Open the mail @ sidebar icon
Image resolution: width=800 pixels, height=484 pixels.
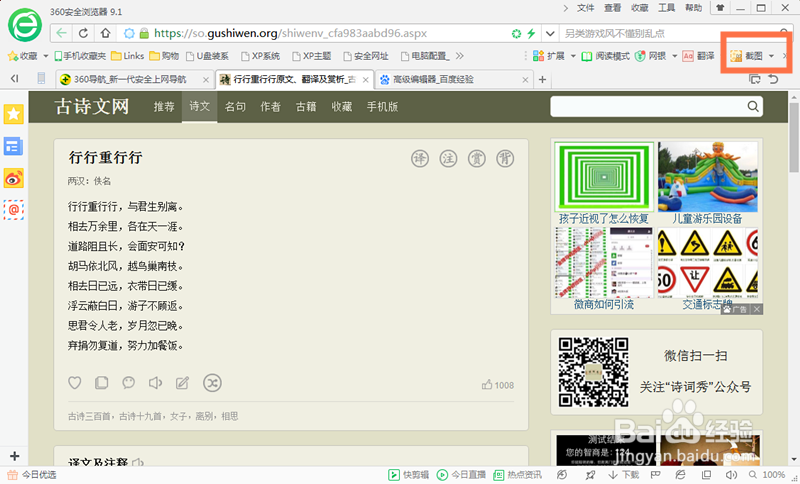(x=14, y=210)
